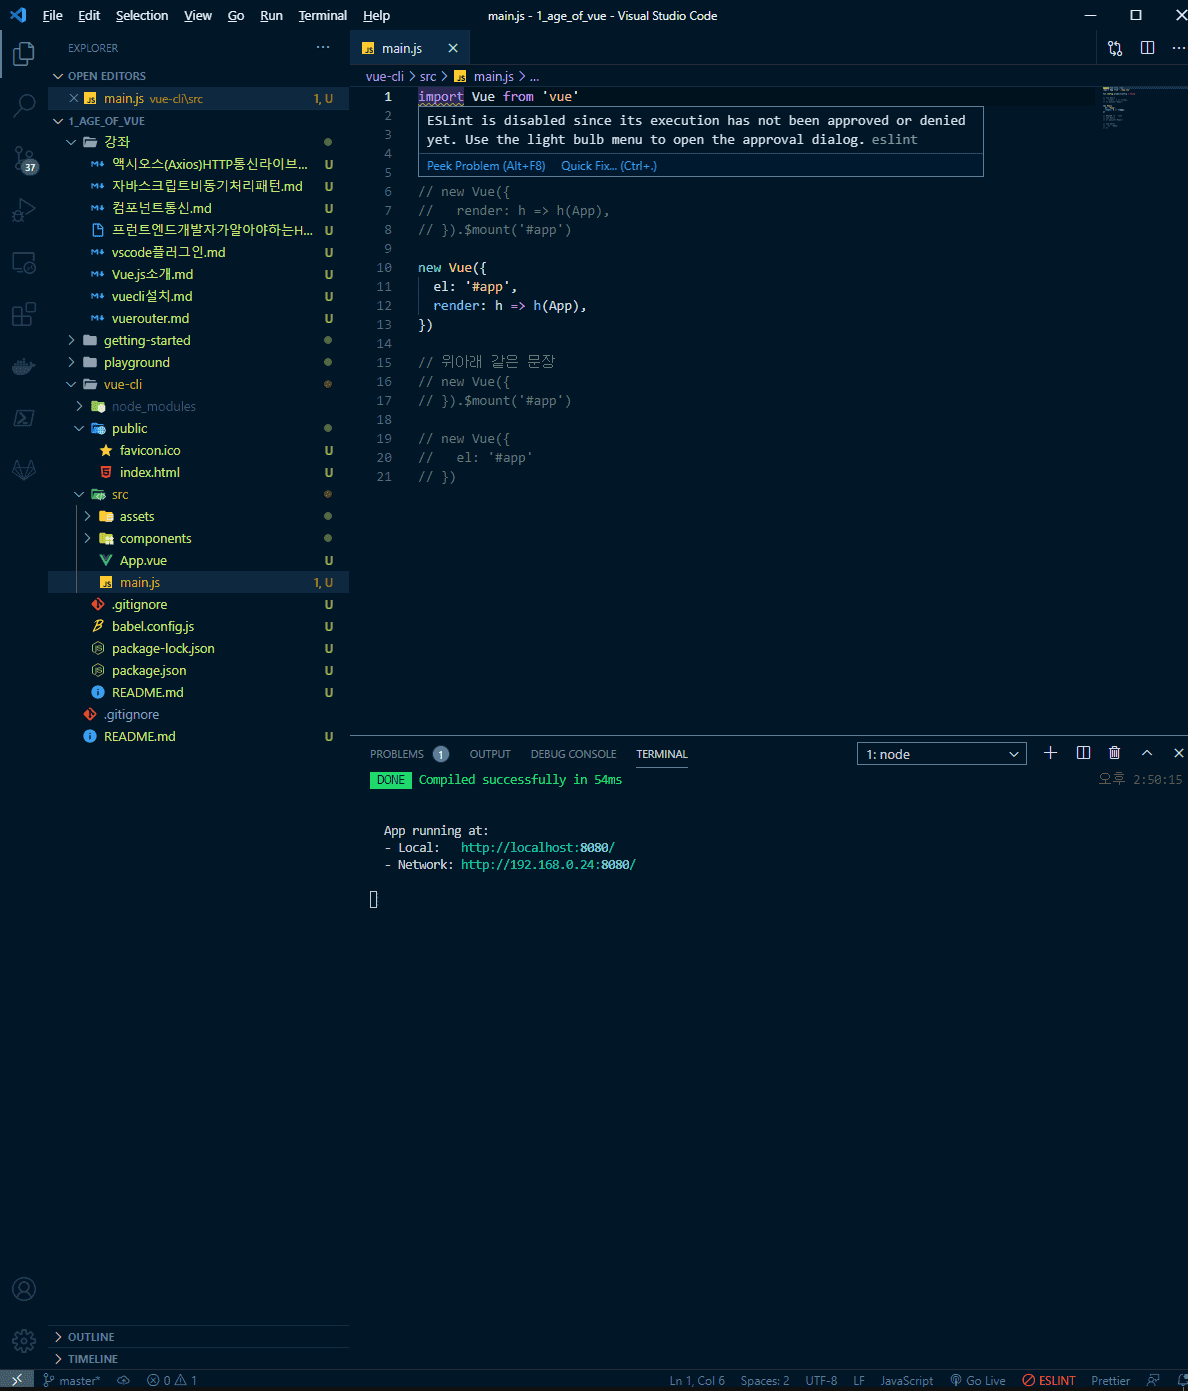The image size is (1188, 1391).
Task: Open Source Control view with 37 badge
Action: tap(24, 158)
